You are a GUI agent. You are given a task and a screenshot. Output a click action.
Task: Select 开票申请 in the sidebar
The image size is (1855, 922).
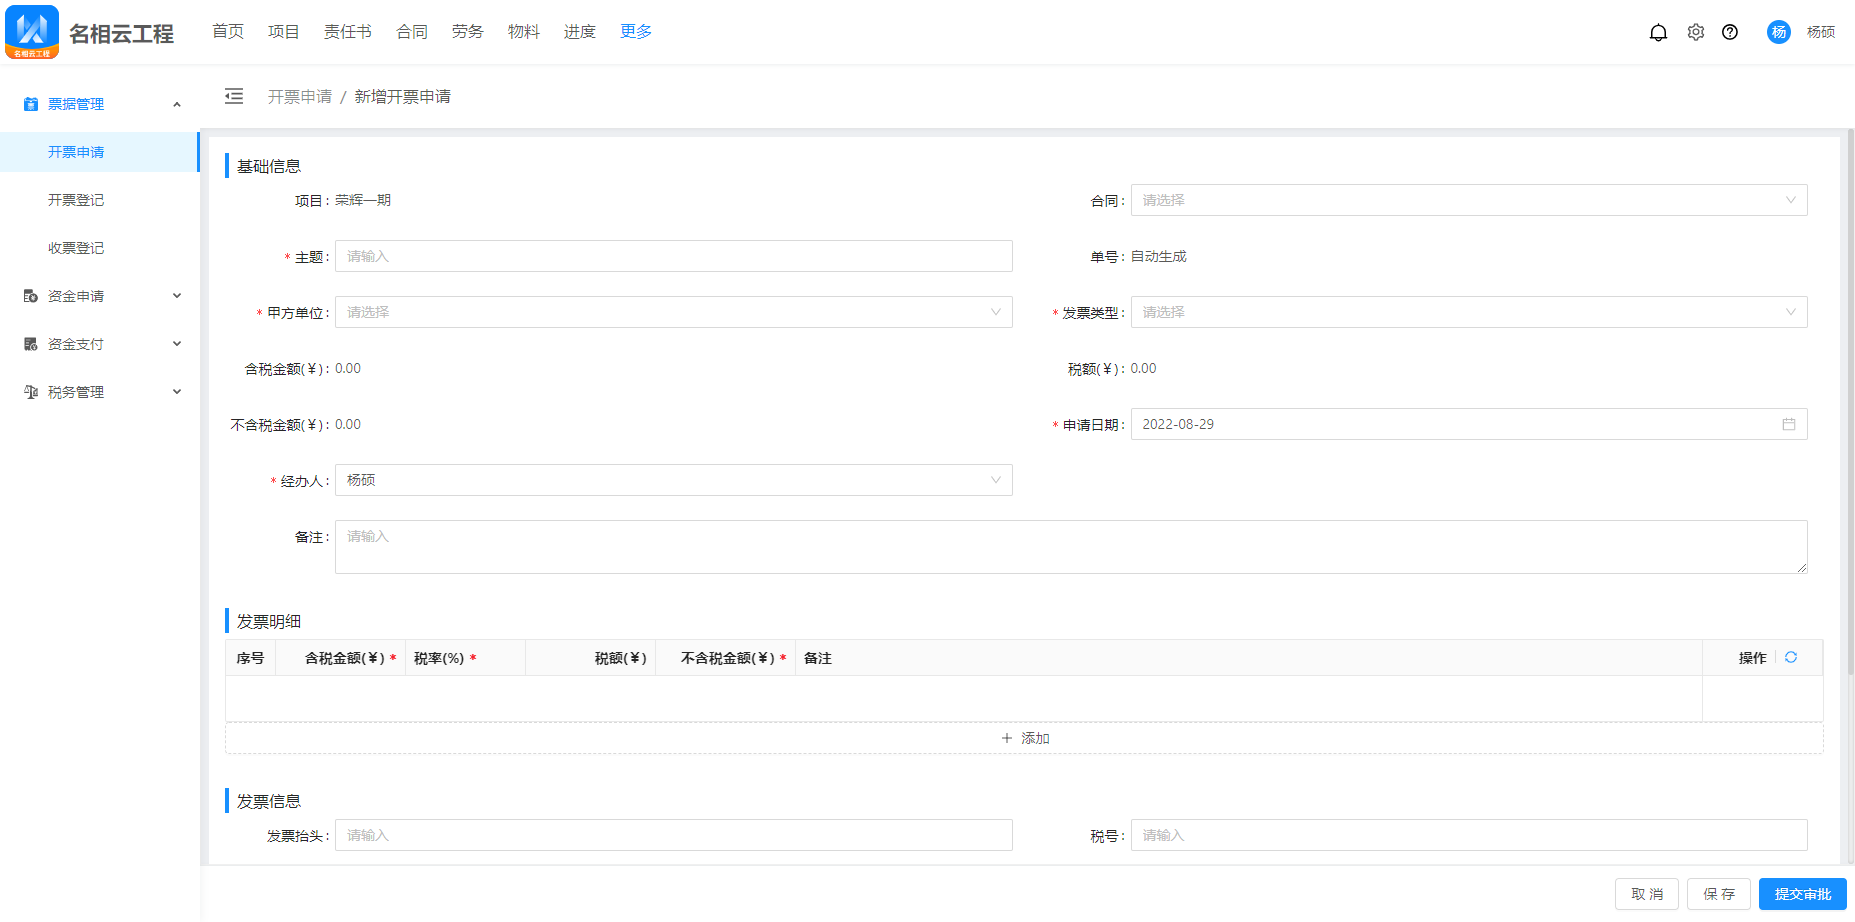click(99, 152)
